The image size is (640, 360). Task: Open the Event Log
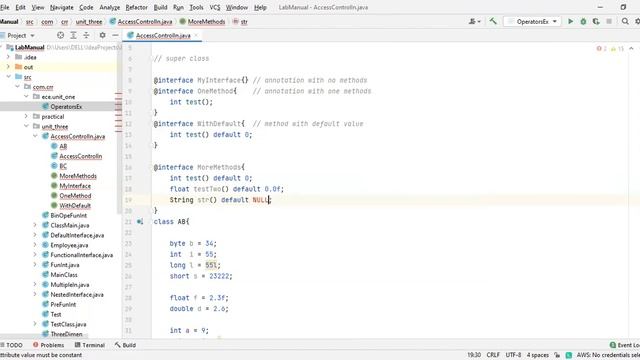(x=624, y=345)
